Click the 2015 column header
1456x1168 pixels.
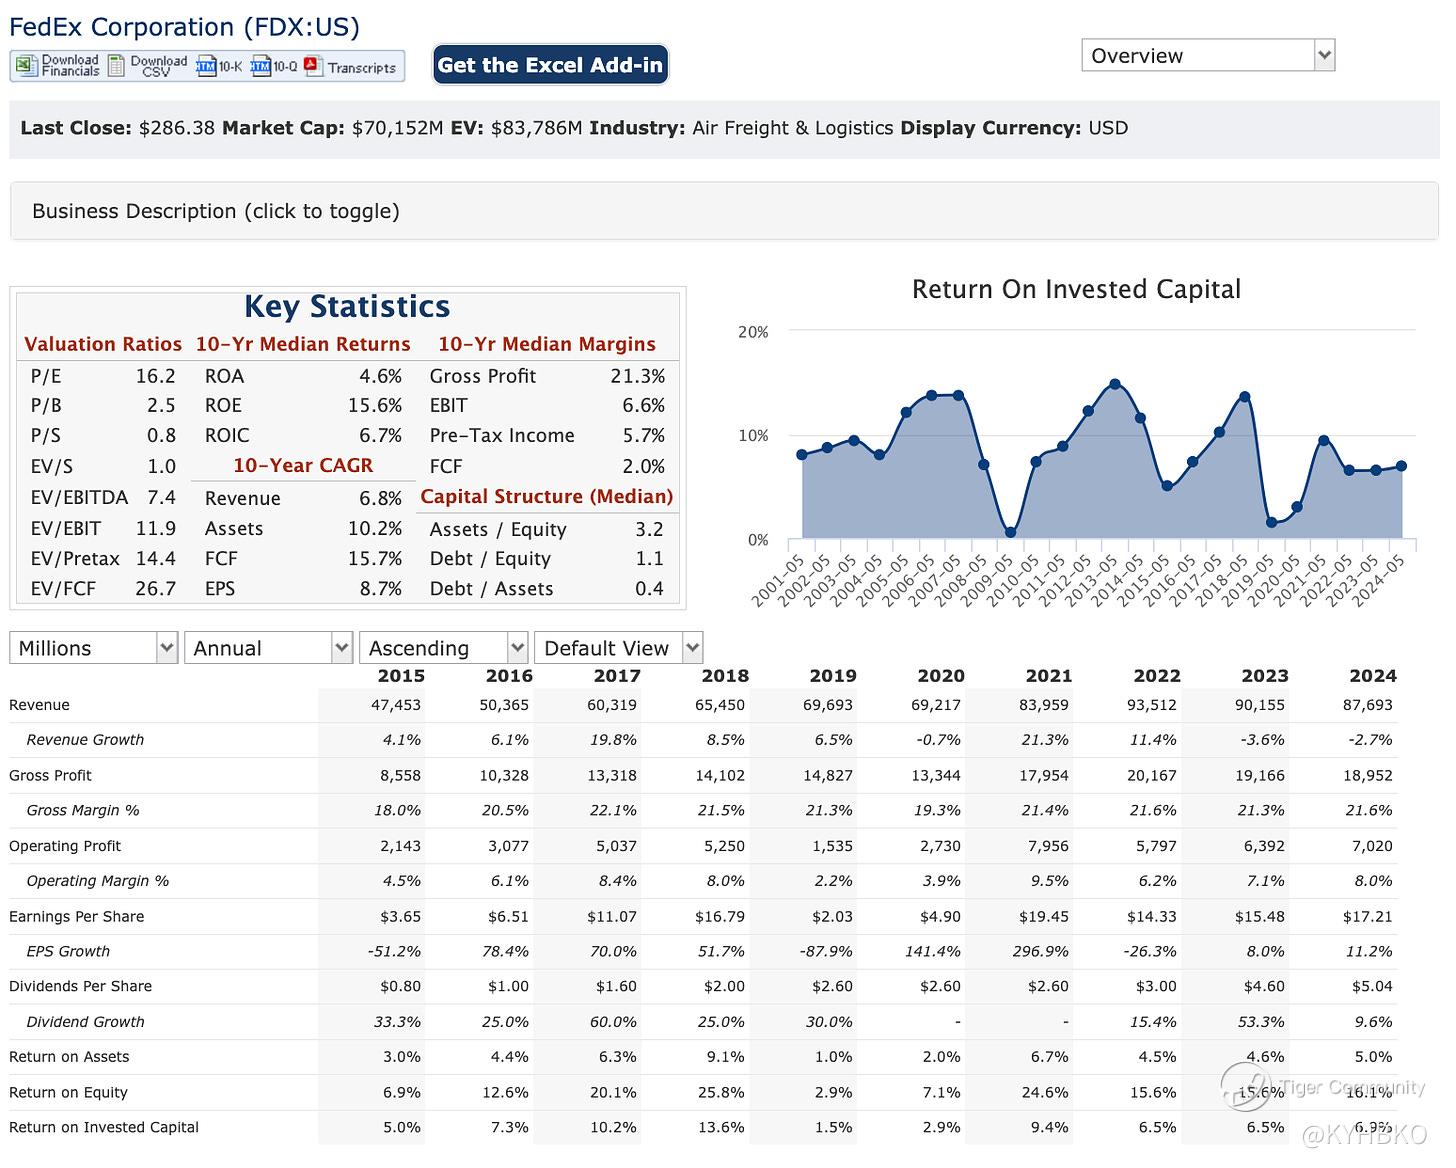[x=401, y=676]
